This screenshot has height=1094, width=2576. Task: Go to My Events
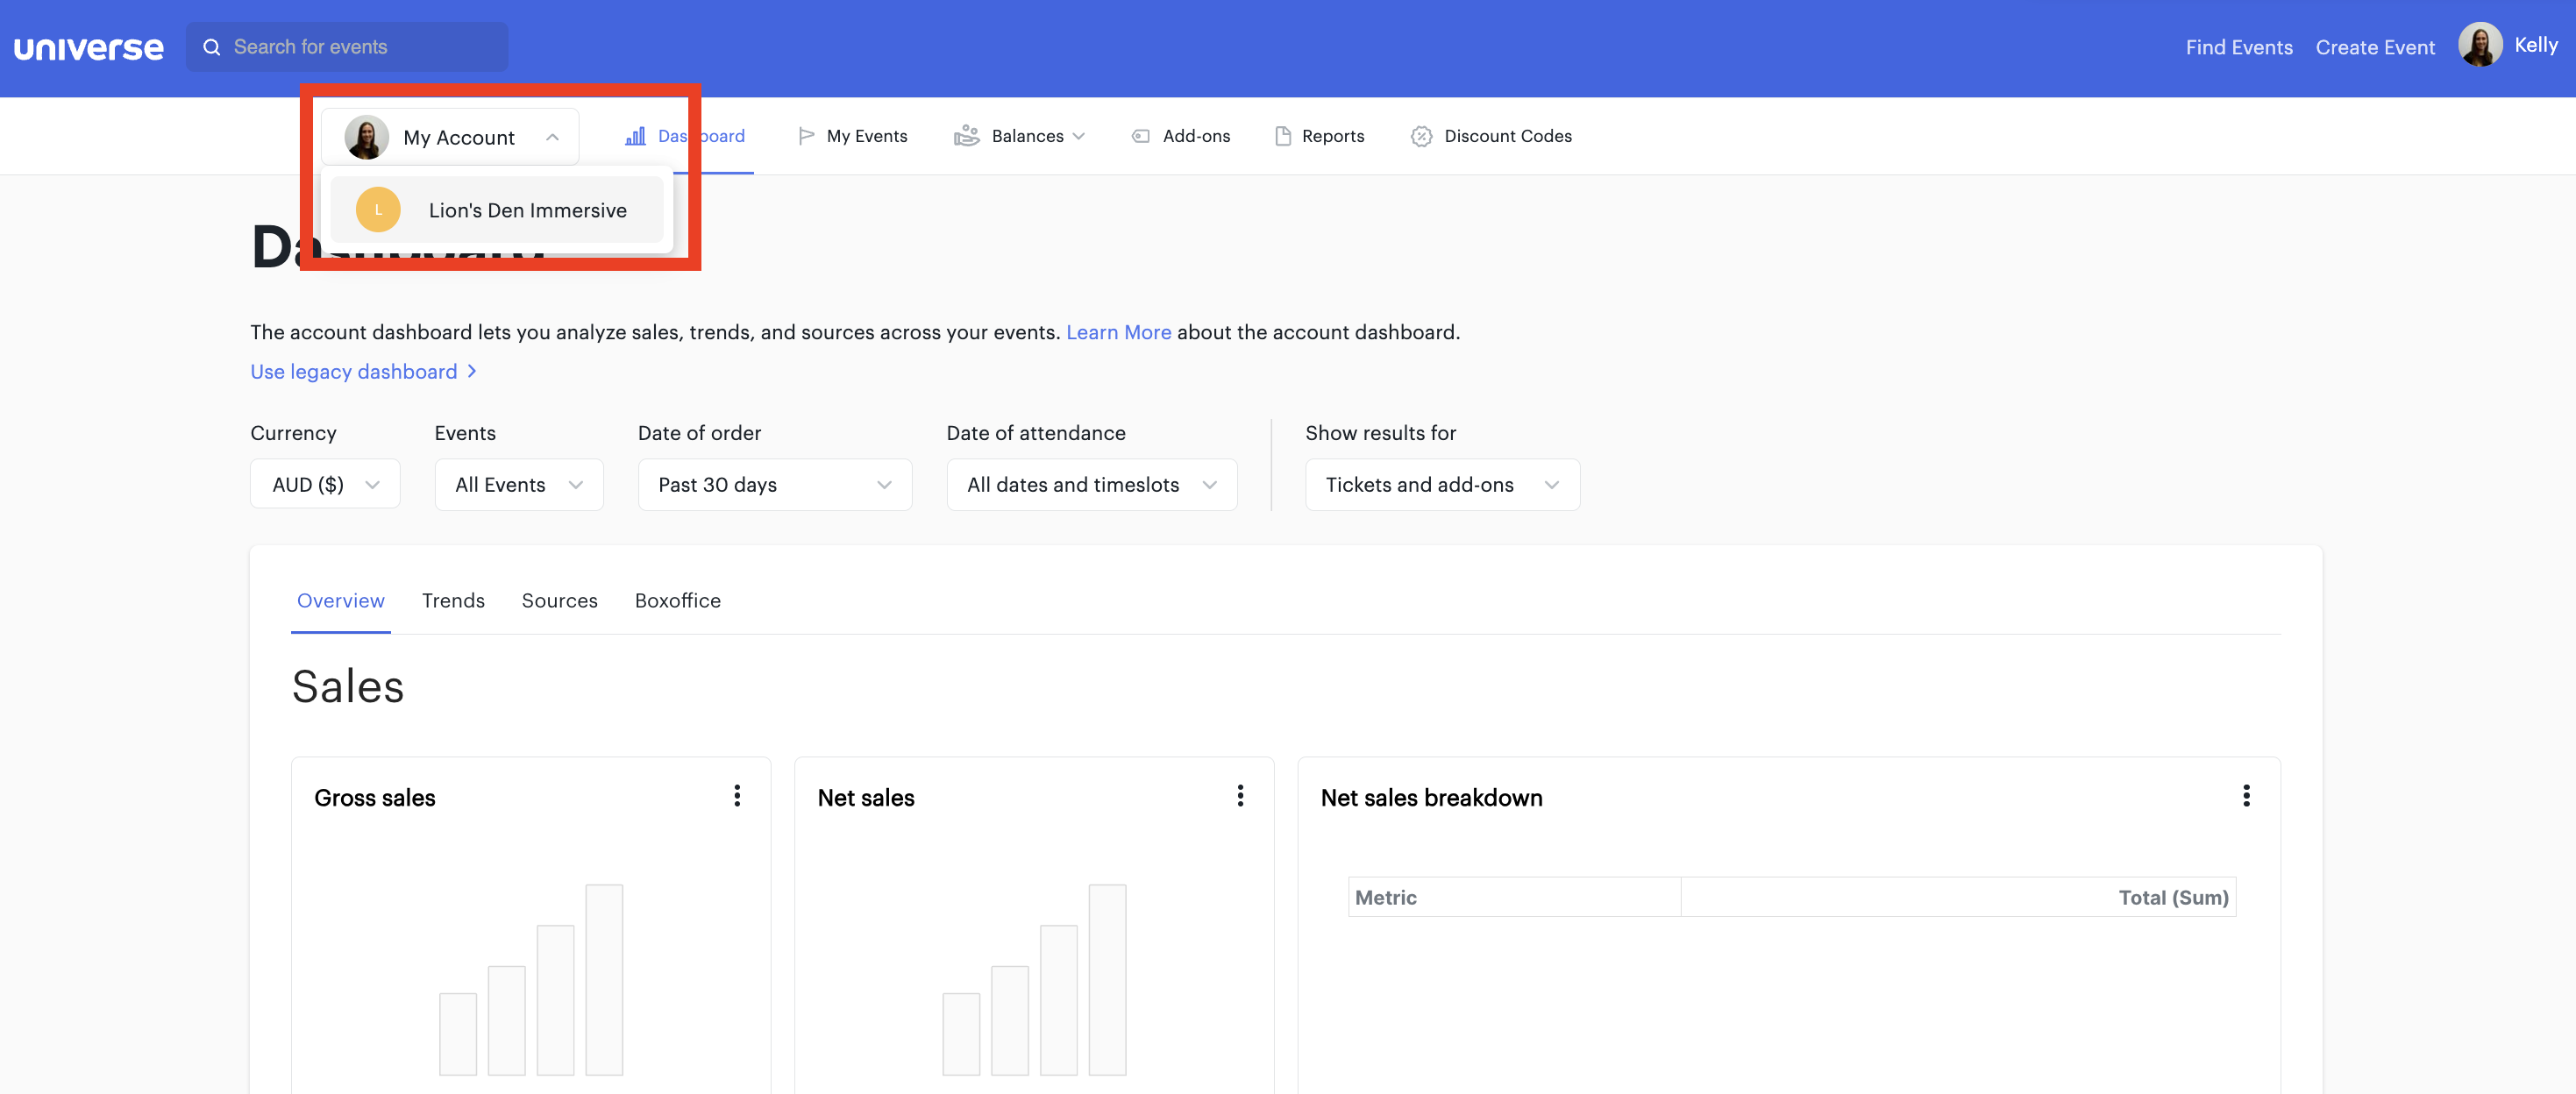click(x=853, y=136)
